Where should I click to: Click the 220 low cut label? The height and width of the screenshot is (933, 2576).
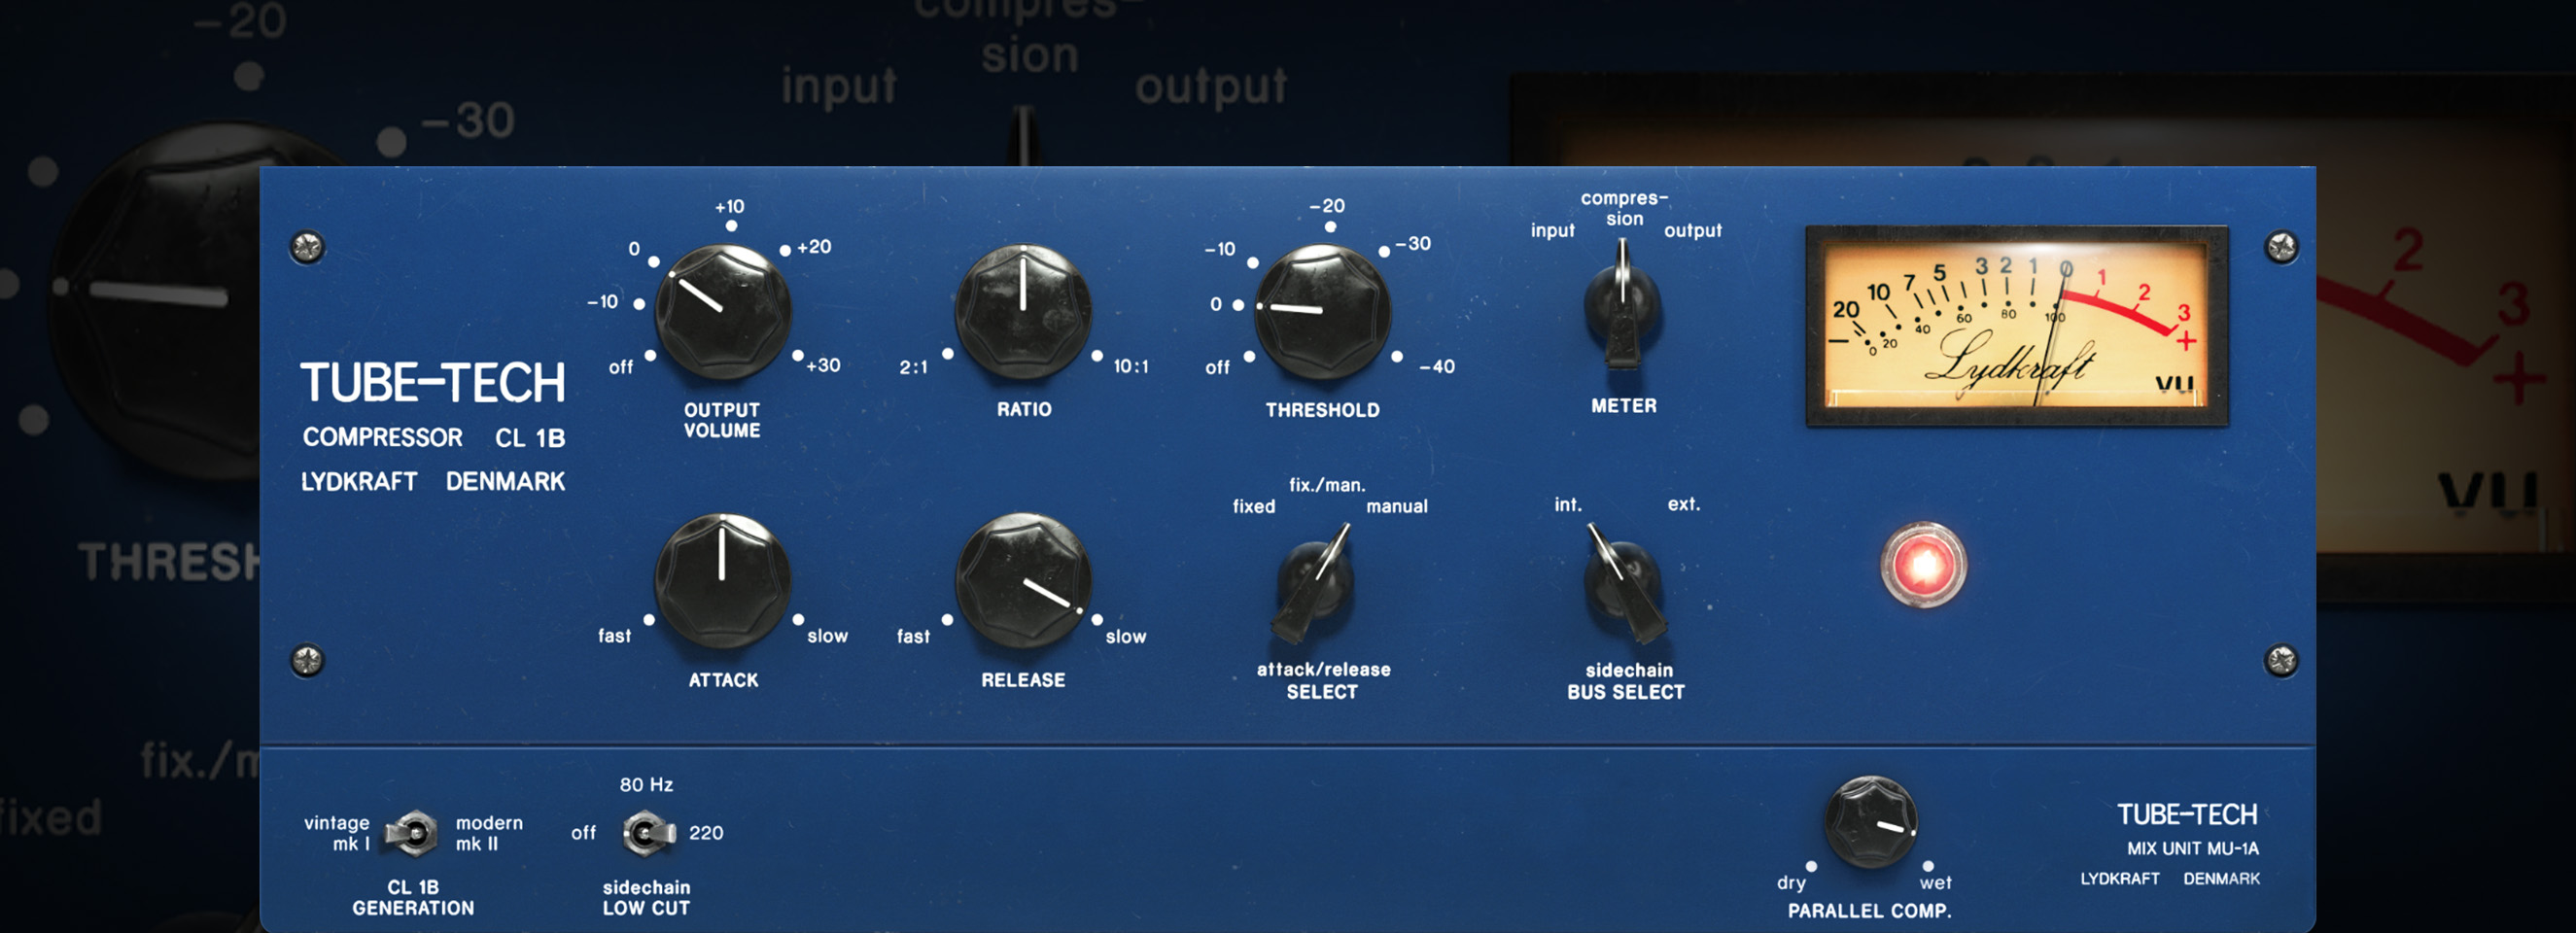tap(705, 832)
